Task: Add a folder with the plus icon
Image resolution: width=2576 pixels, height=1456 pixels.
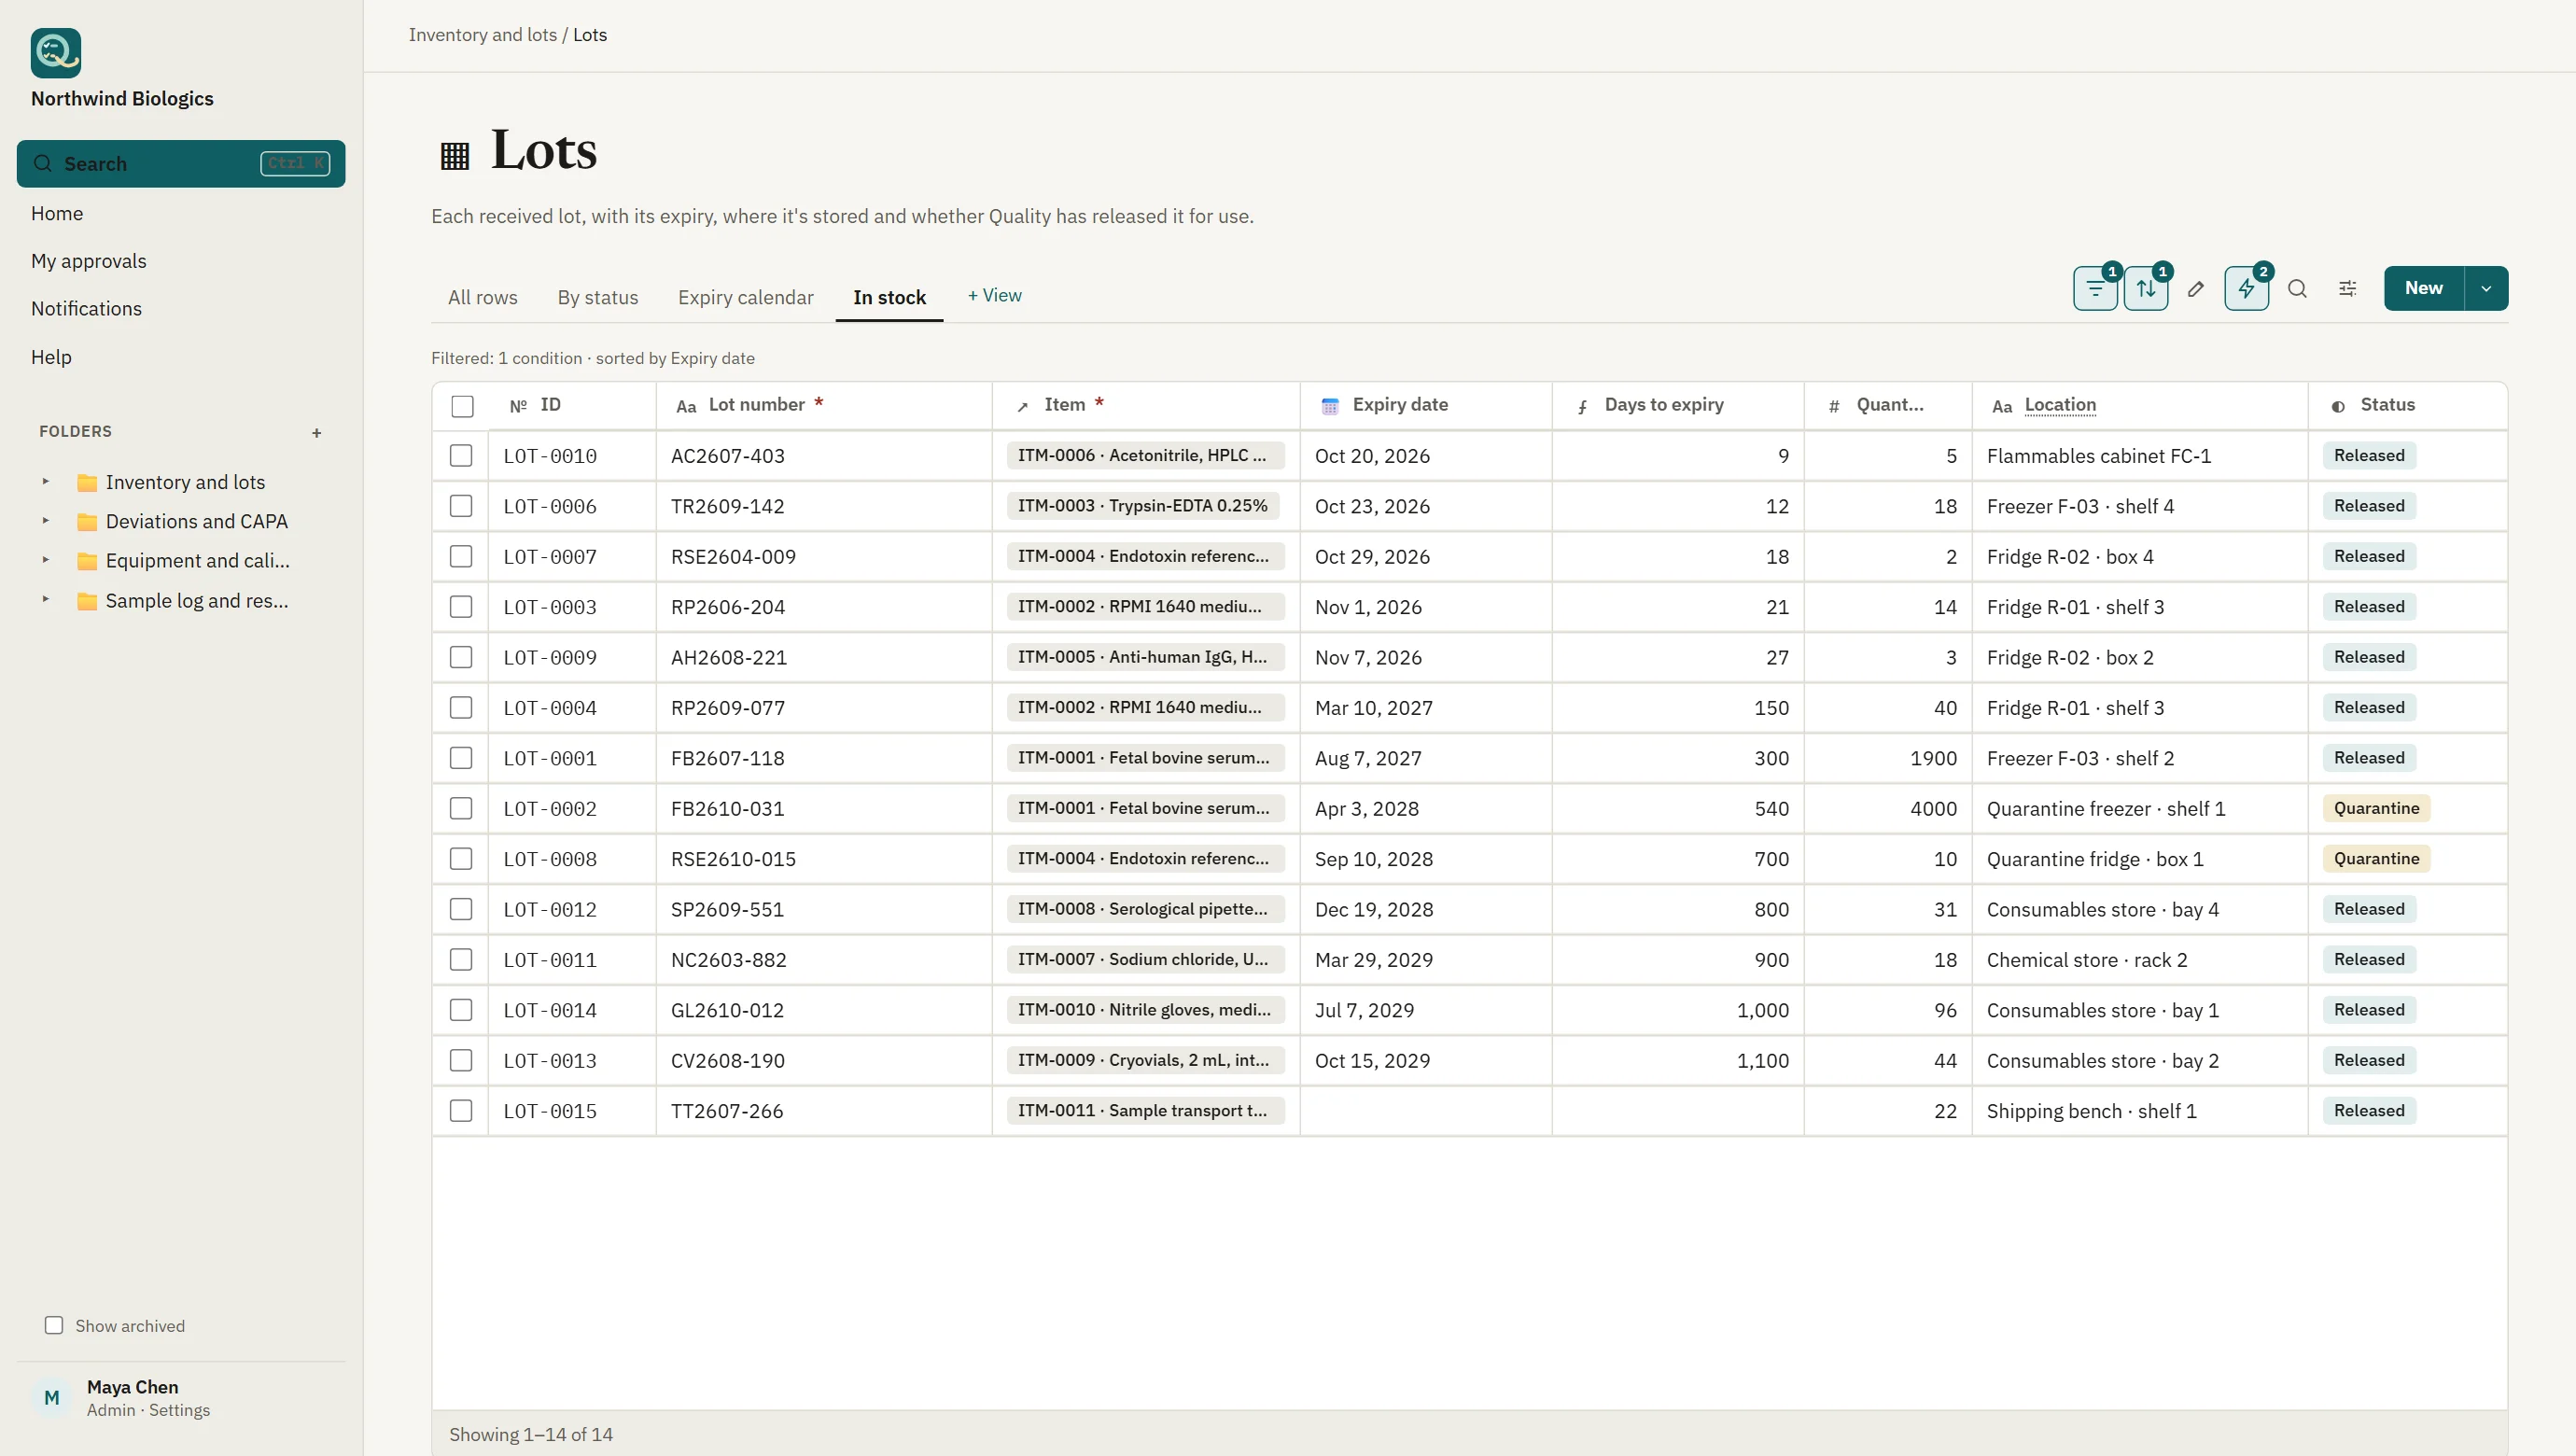Action: coord(317,433)
